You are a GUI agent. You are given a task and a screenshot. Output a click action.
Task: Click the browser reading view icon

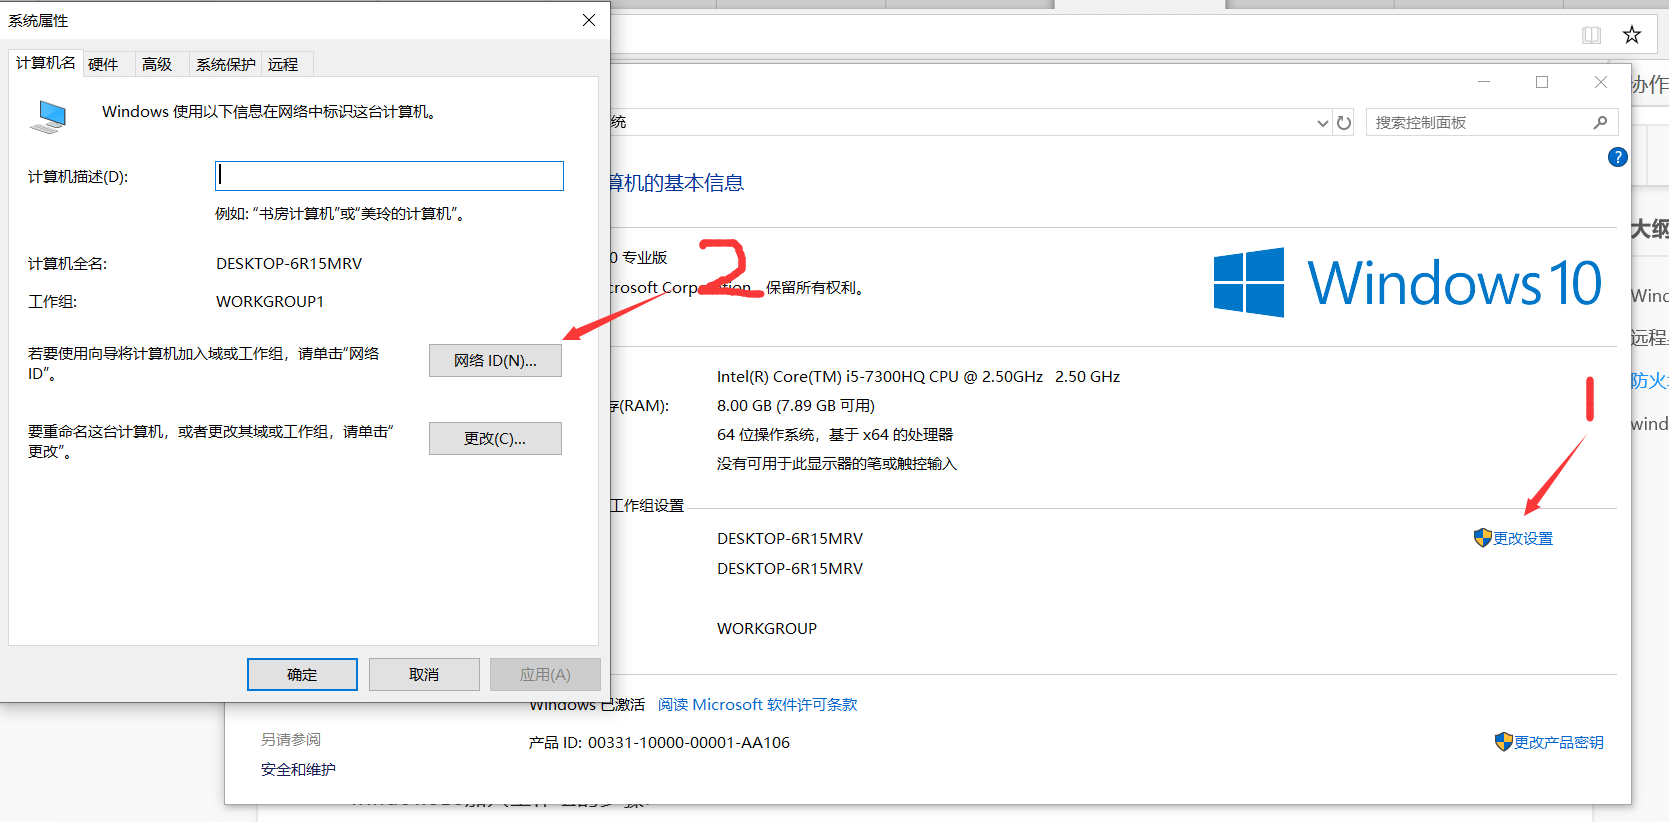click(1591, 35)
